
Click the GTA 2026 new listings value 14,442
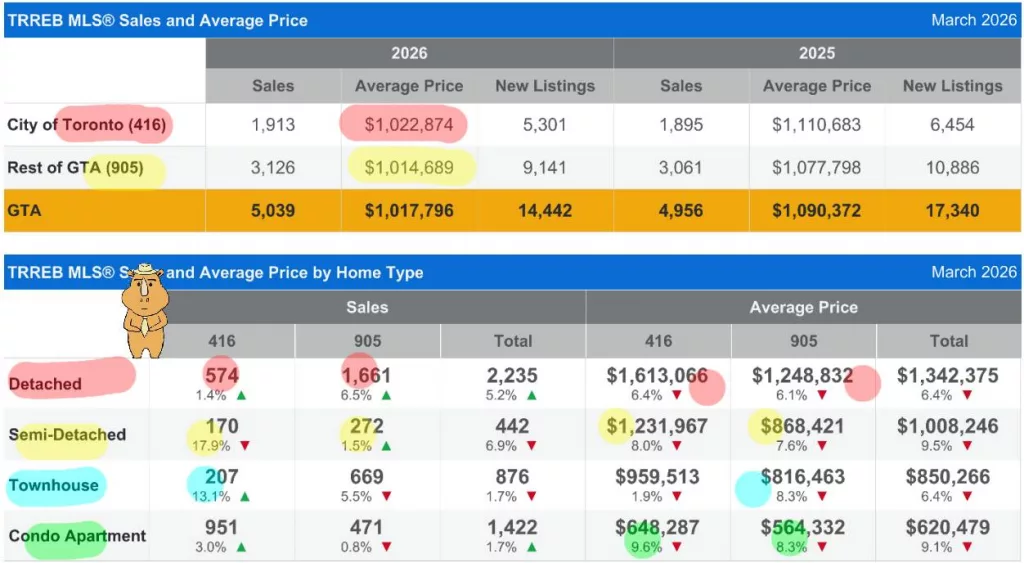(545, 211)
